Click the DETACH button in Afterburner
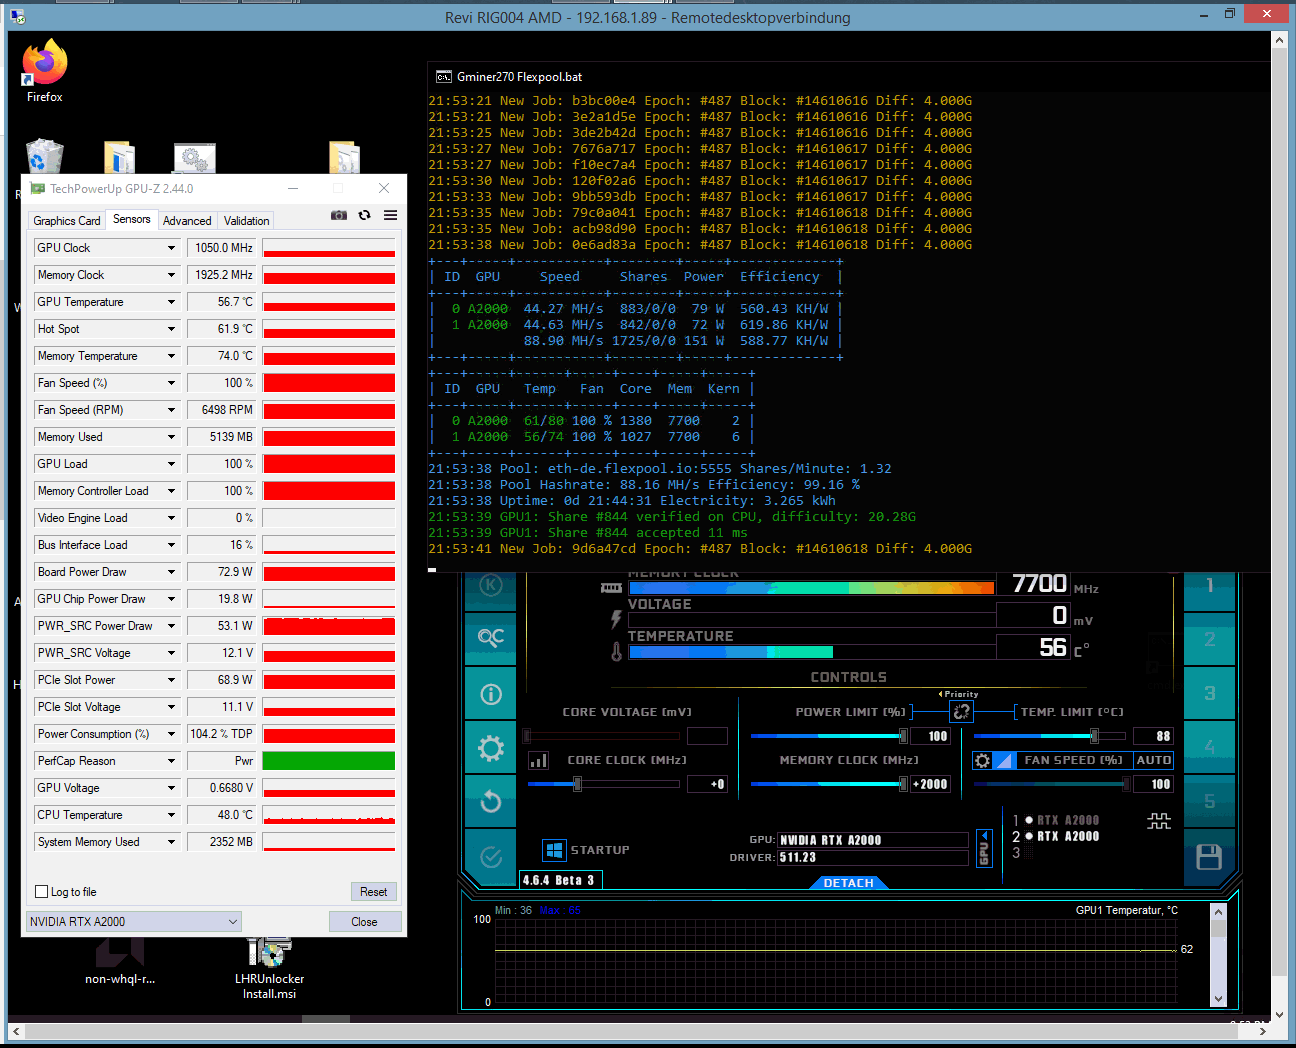Screen dimensions: 1296x1048 click(848, 883)
